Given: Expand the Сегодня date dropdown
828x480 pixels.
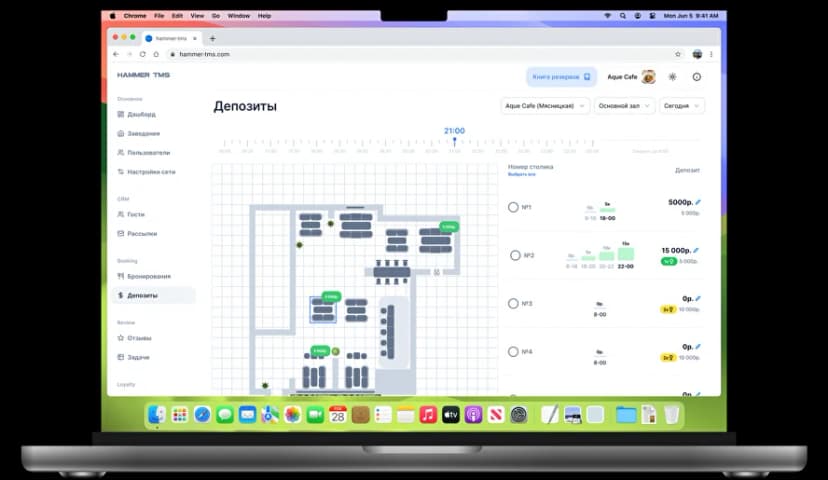Looking at the screenshot, I should pos(682,106).
